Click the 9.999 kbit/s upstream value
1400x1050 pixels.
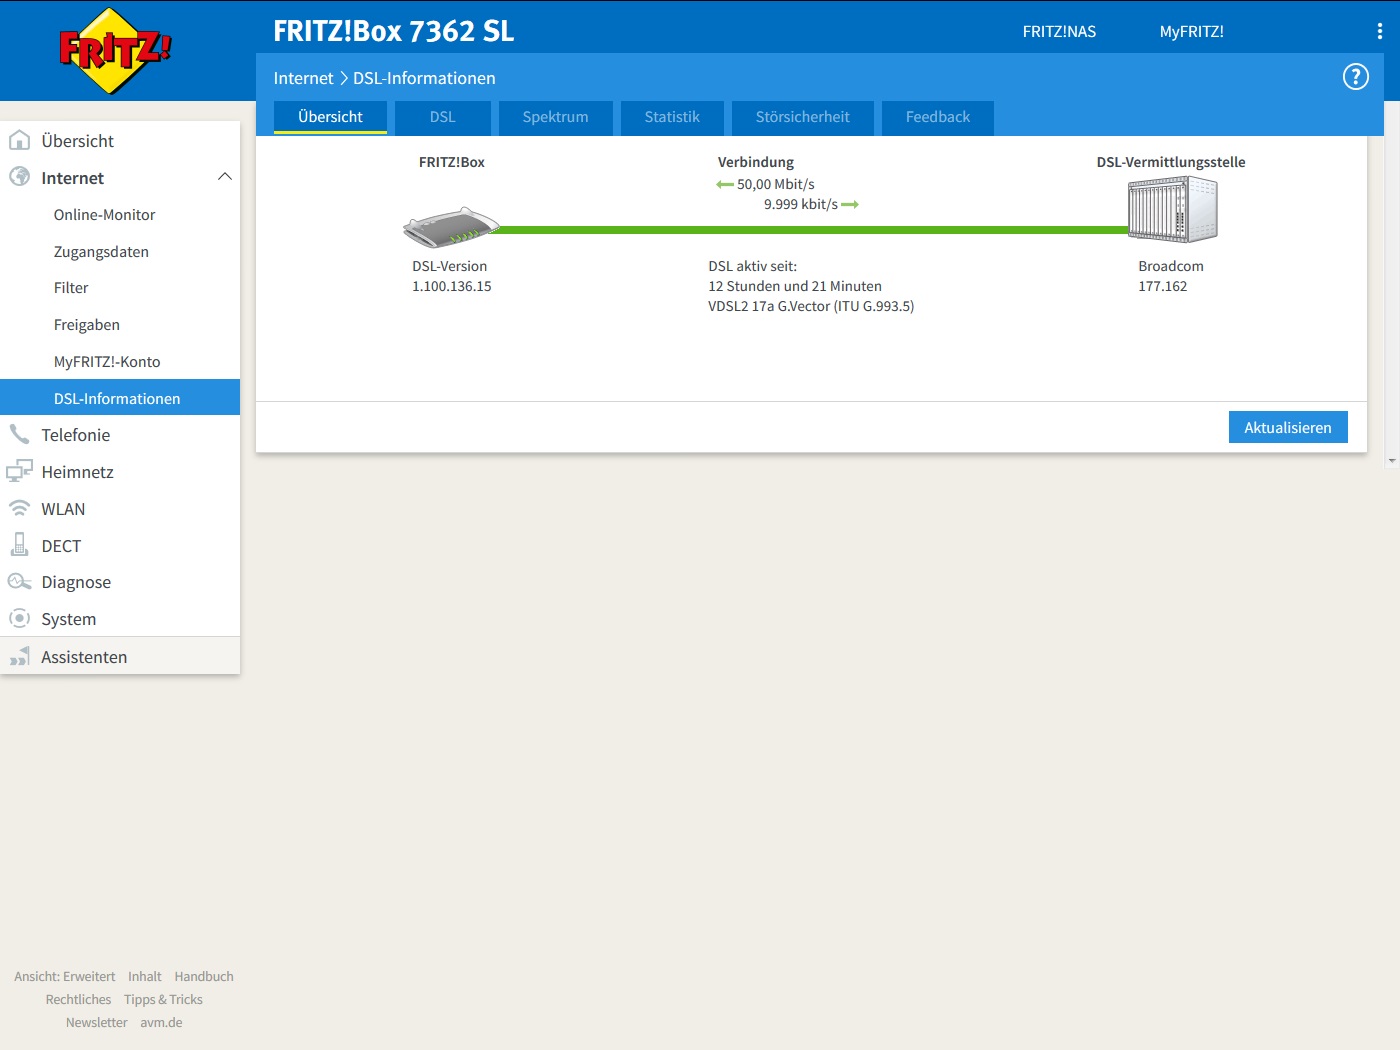click(x=801, y=204)
